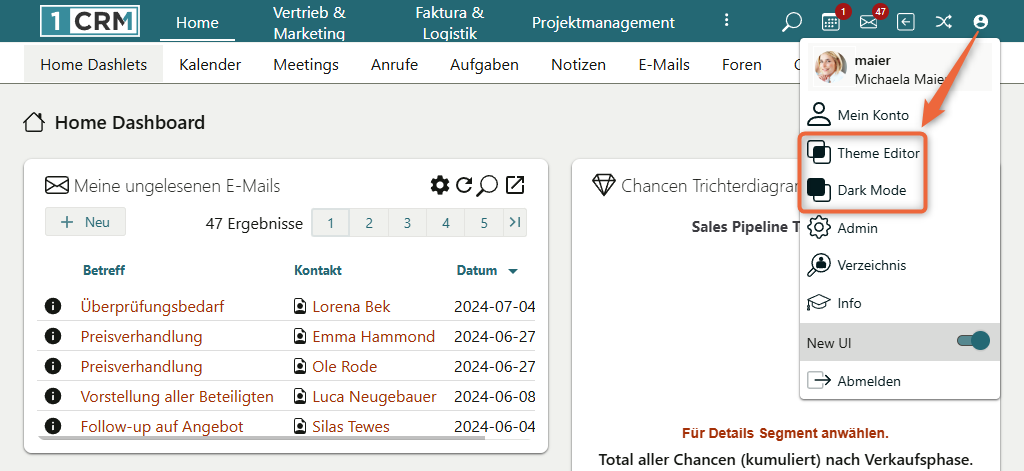Open dashlet in external view icon
Image resolution: width=1024 pixels, height=471 pixels.
(x=515, y=185)
